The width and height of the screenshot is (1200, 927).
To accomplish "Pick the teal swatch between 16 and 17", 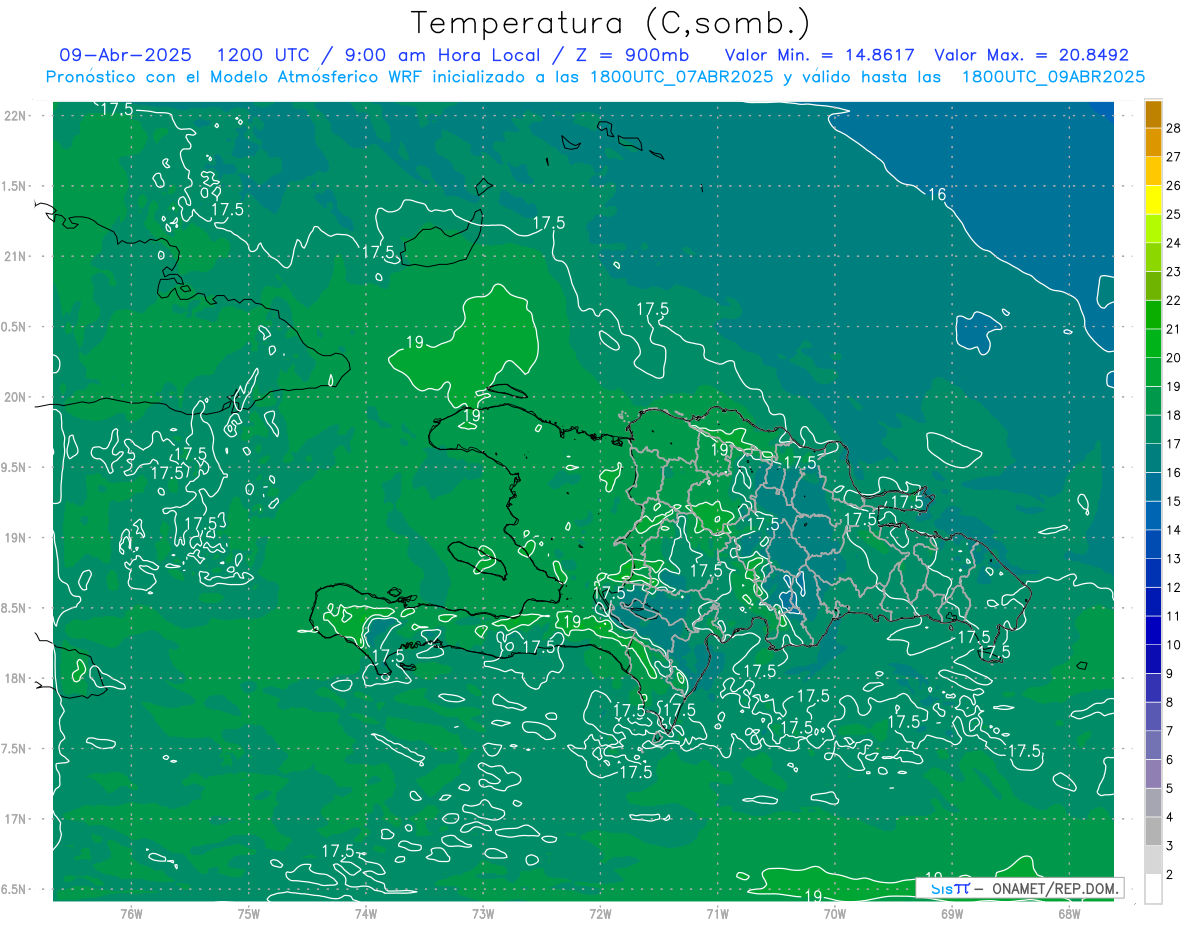I will coord(1153,458).
